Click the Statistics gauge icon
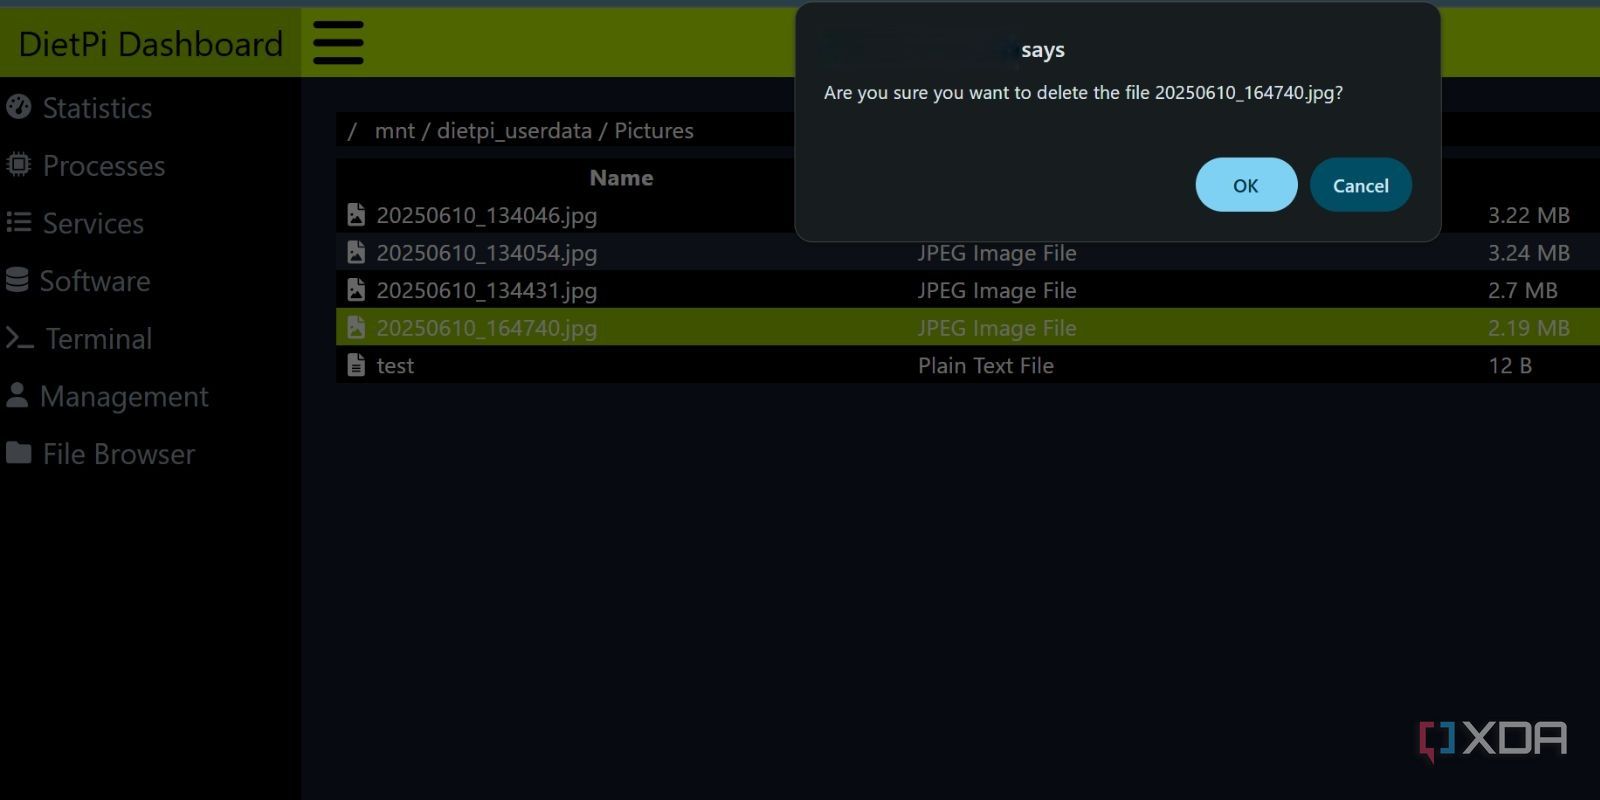This screenshot has height=800, width=1600. (x=18, y=107)
